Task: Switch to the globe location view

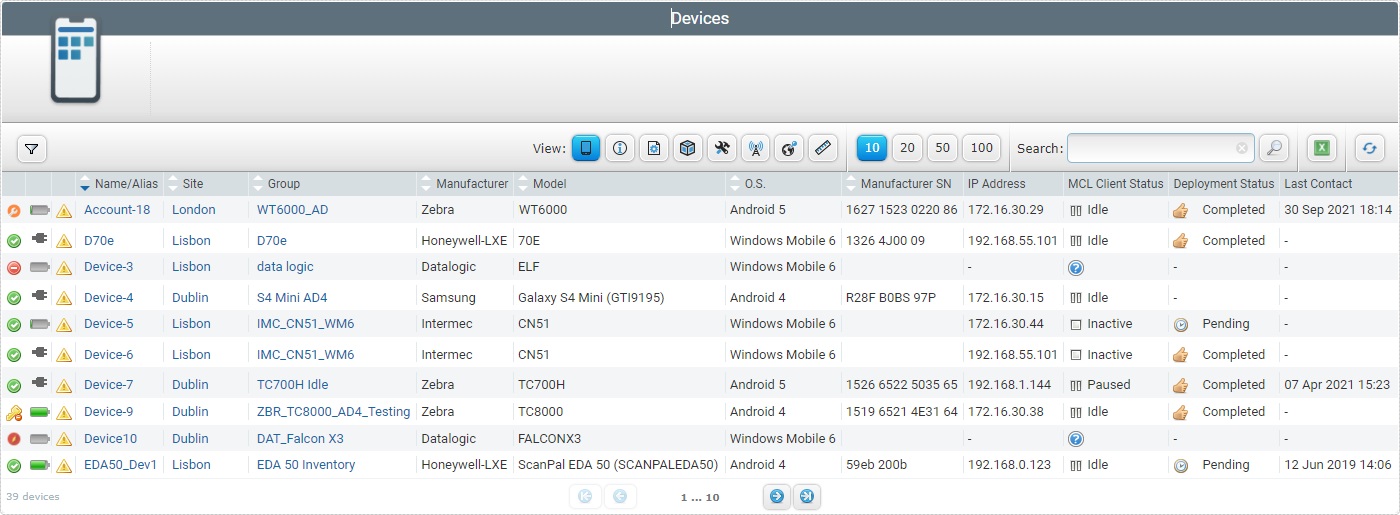Action: [789, 148]
